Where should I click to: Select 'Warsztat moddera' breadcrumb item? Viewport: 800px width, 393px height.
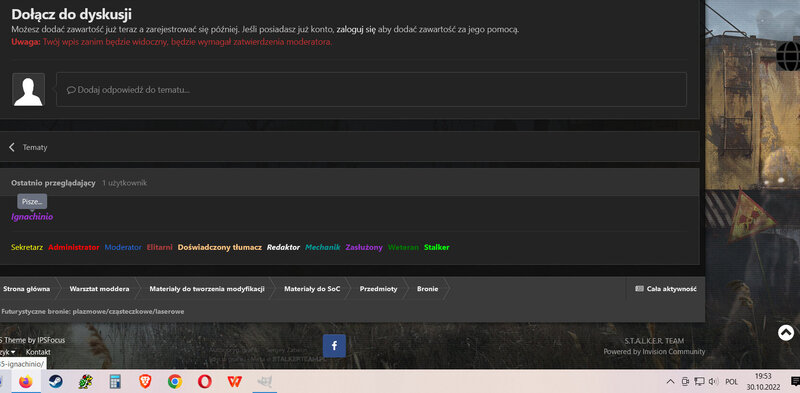(99, 289)
